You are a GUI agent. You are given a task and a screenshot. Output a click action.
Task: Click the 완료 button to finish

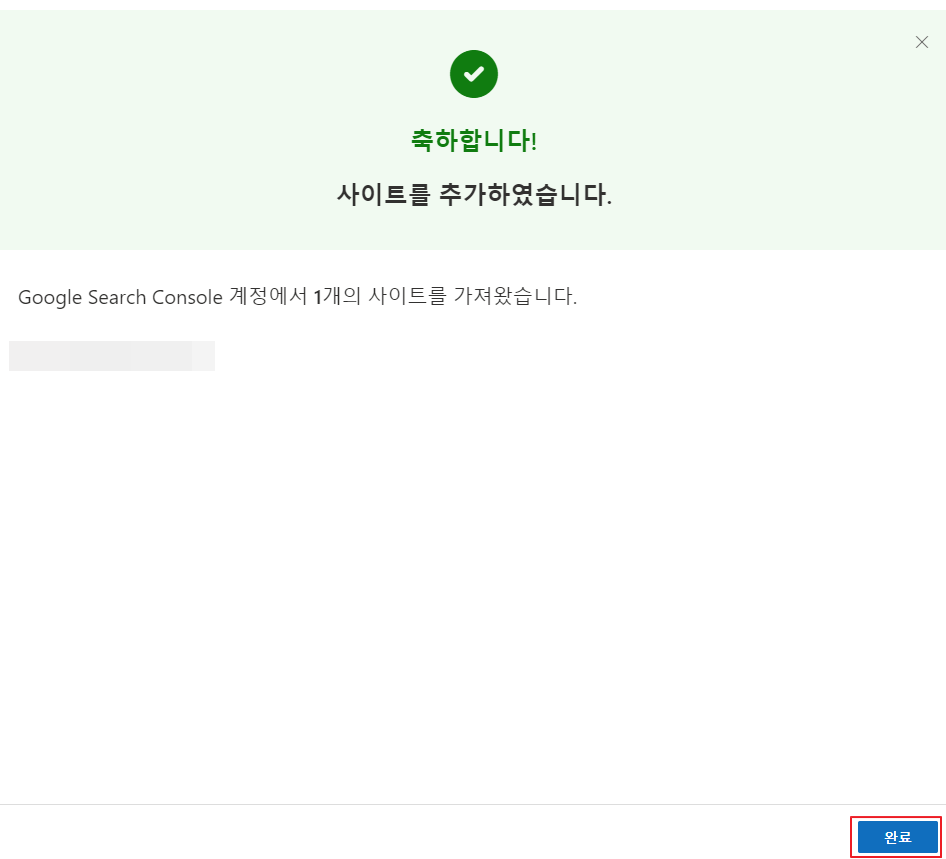(895, 837)
